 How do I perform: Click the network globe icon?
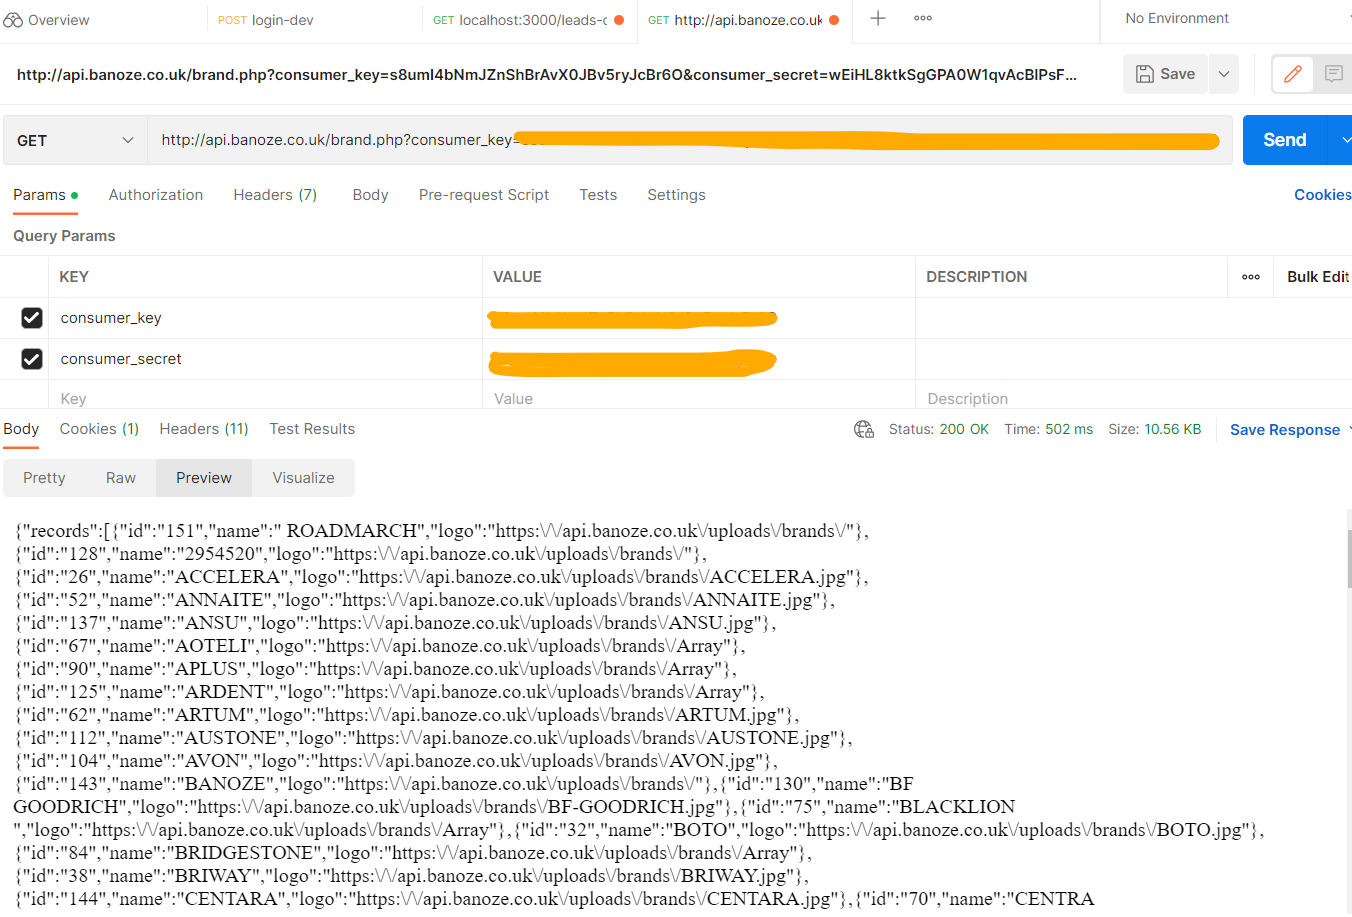pos(864,429)
